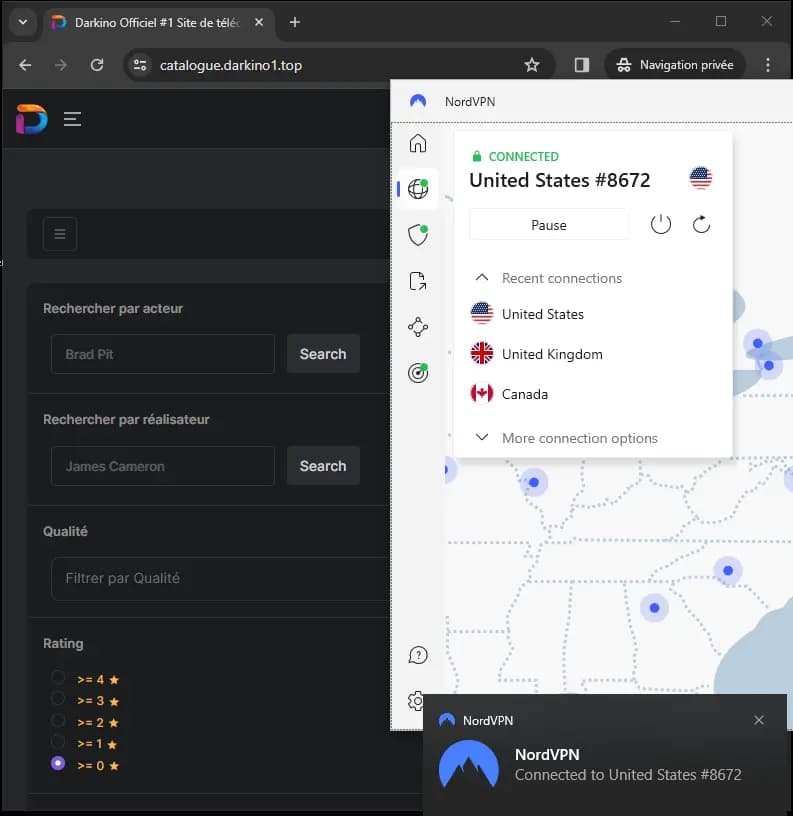Select the >= 4 star rating option

click(x=58, y=677)
